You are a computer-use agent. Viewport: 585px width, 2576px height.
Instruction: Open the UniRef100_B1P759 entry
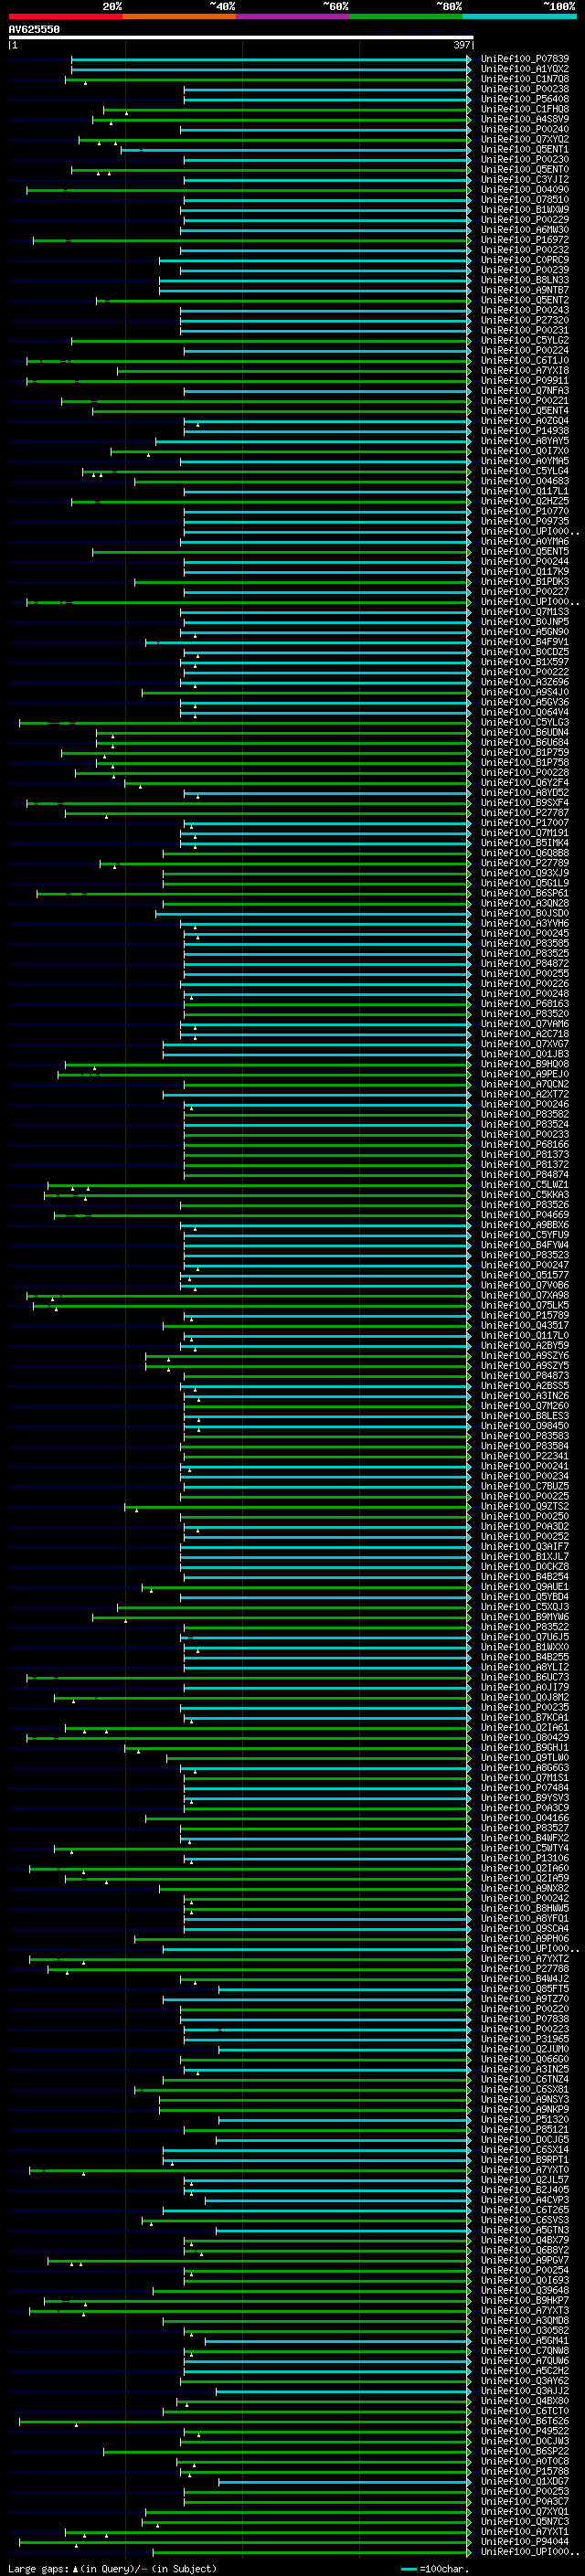coord(524,753)
